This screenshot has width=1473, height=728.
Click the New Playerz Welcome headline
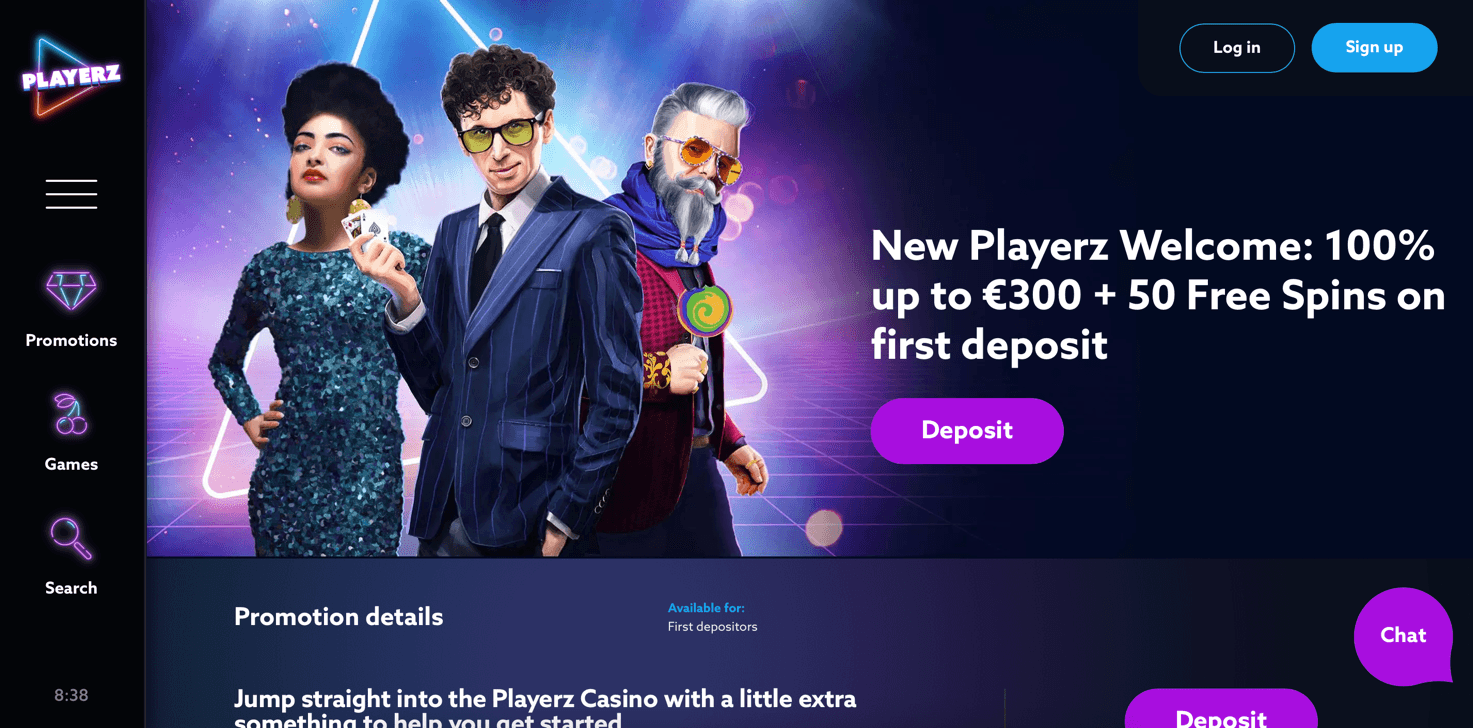[x=1158, y=295]
